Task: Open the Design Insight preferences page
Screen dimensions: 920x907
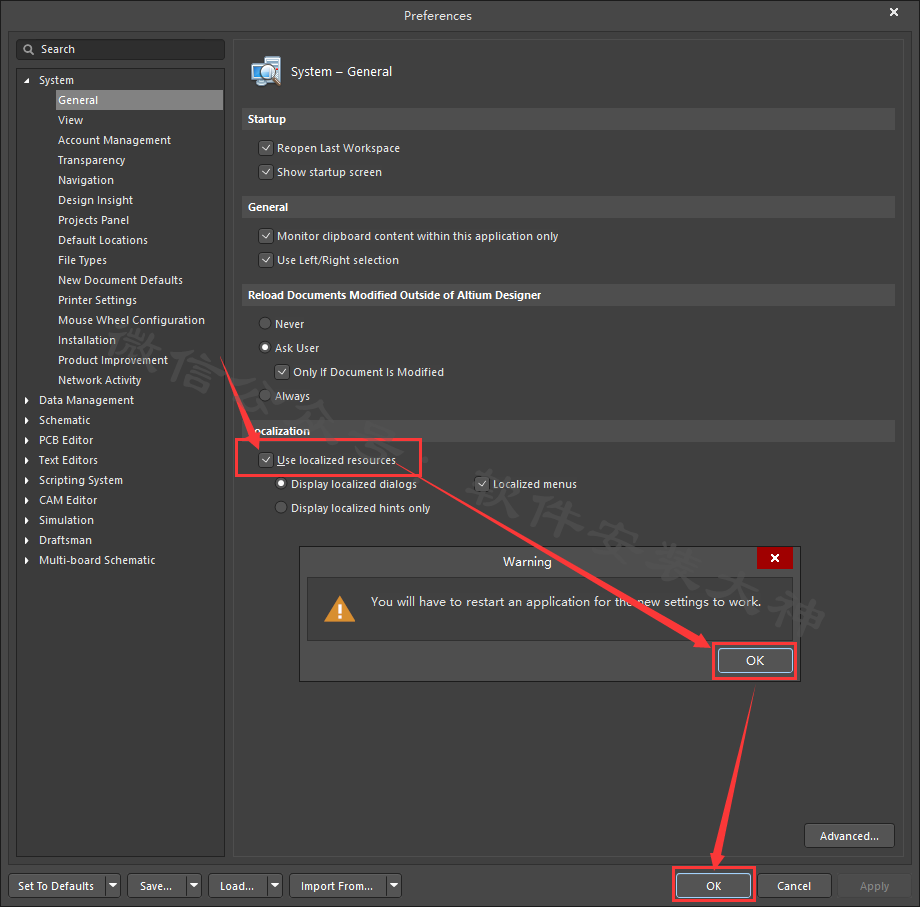Action: 95,200
